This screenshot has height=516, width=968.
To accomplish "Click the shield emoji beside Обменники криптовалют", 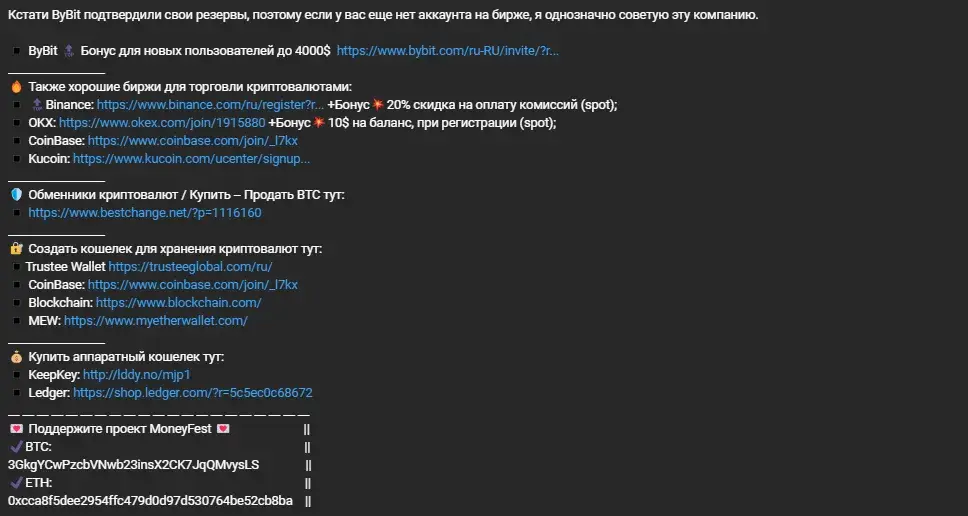I will (16, 195).
